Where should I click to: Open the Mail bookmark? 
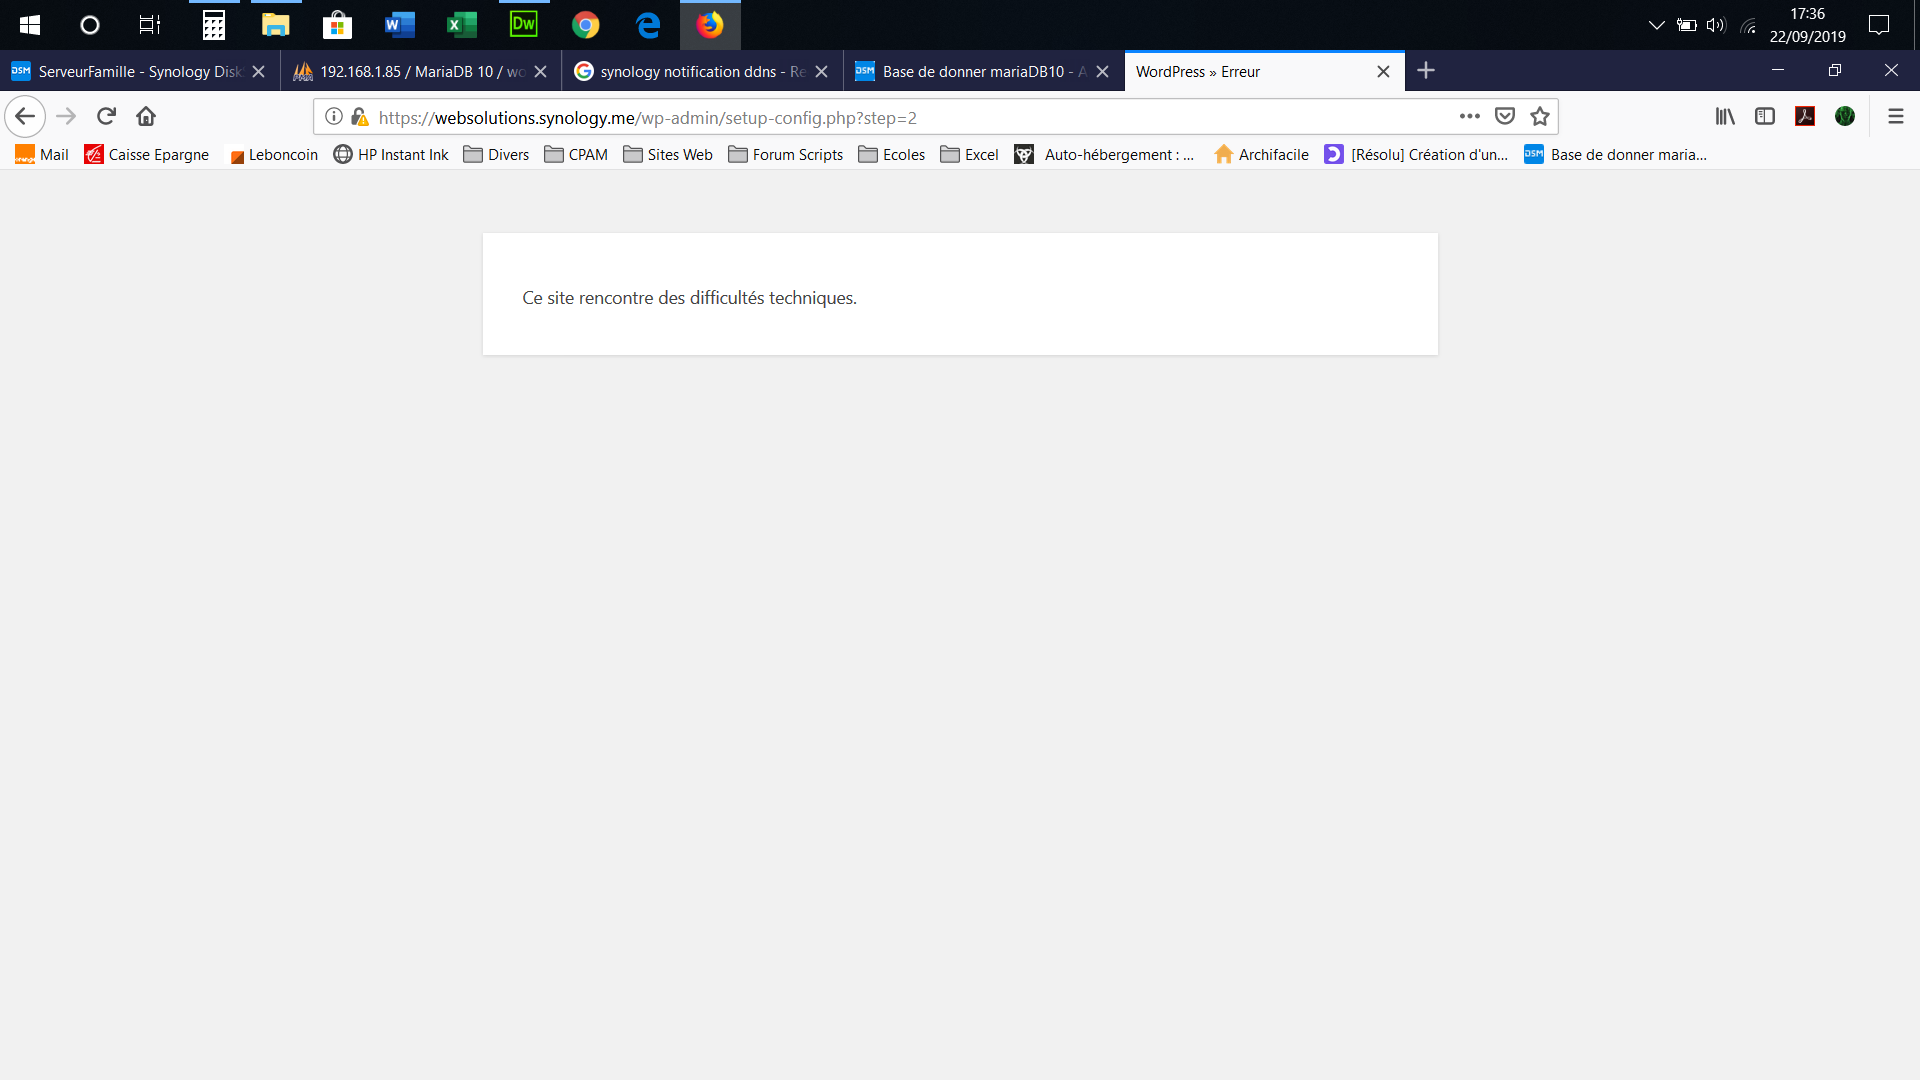(42, 154)
